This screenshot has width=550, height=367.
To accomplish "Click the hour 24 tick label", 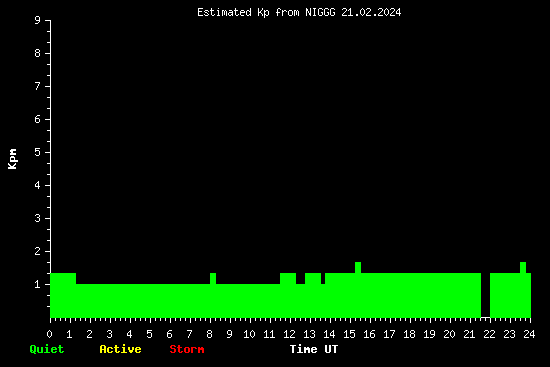I will (x=529, y=334).
